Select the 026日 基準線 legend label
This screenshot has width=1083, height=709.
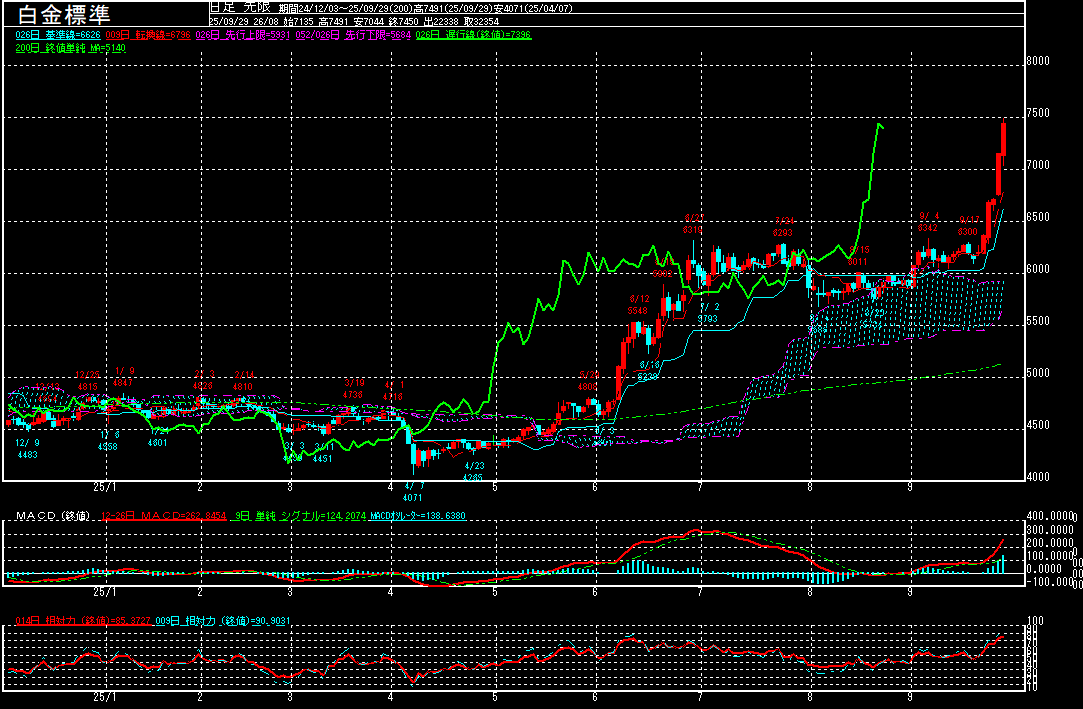(x=59, y=35)
